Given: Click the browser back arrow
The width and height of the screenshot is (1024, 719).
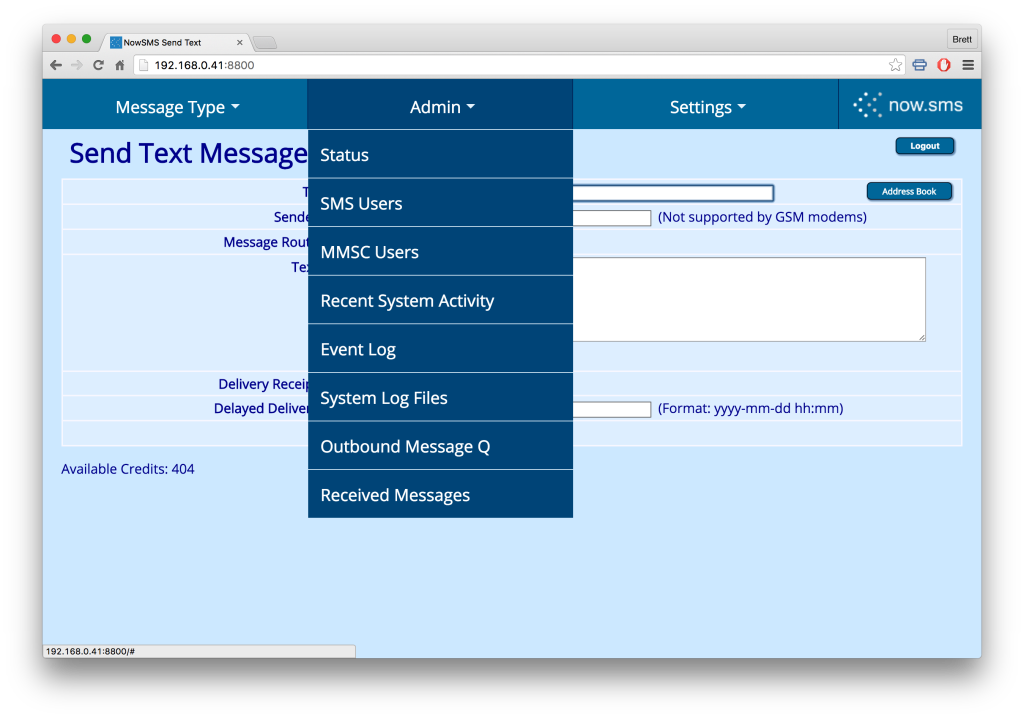Looking at the screenshot, I should (x=55, y=64).
